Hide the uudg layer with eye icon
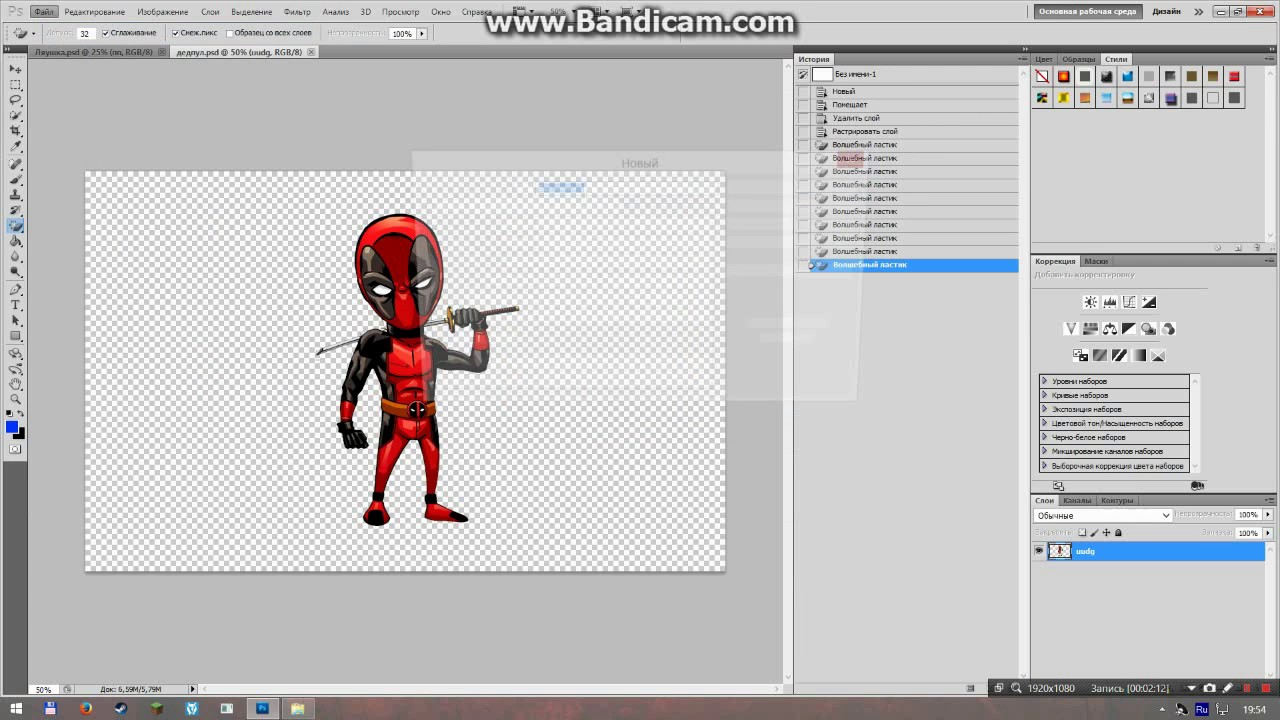This screenshot has height=720, width=1280. [1039, 551]
